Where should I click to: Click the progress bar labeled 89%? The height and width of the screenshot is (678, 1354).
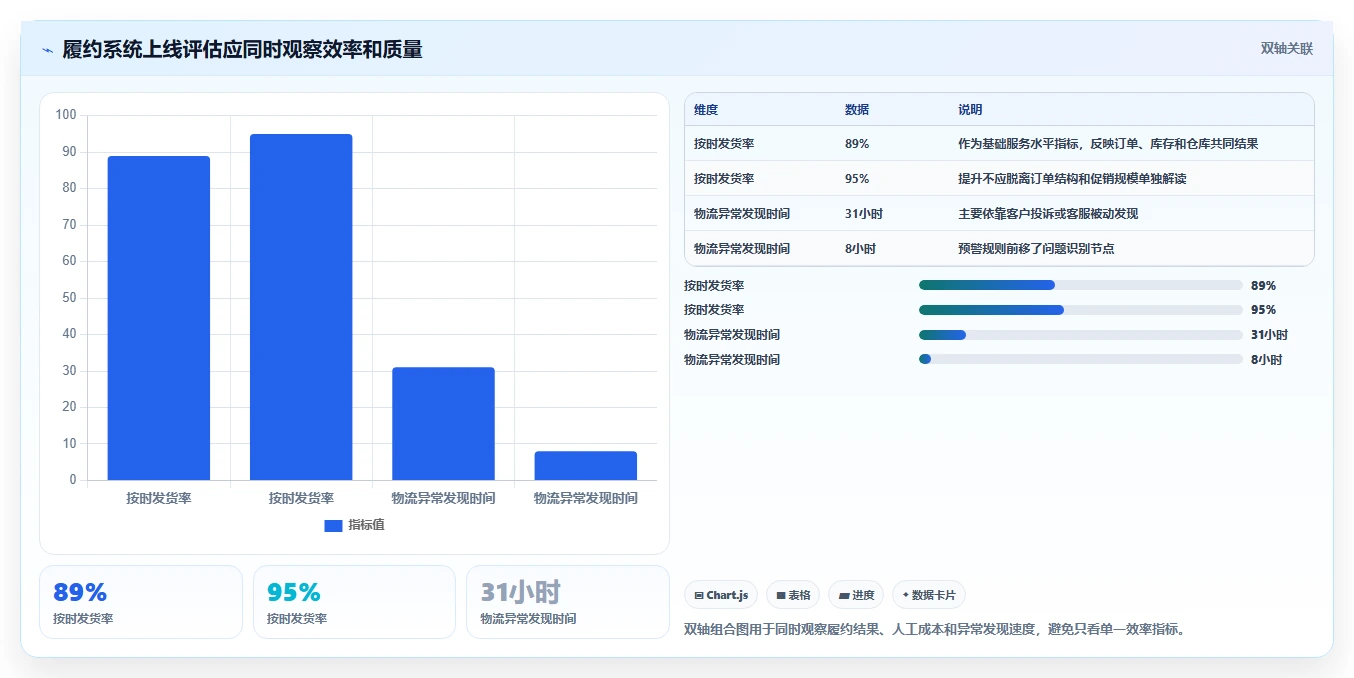coord(1081,285)
